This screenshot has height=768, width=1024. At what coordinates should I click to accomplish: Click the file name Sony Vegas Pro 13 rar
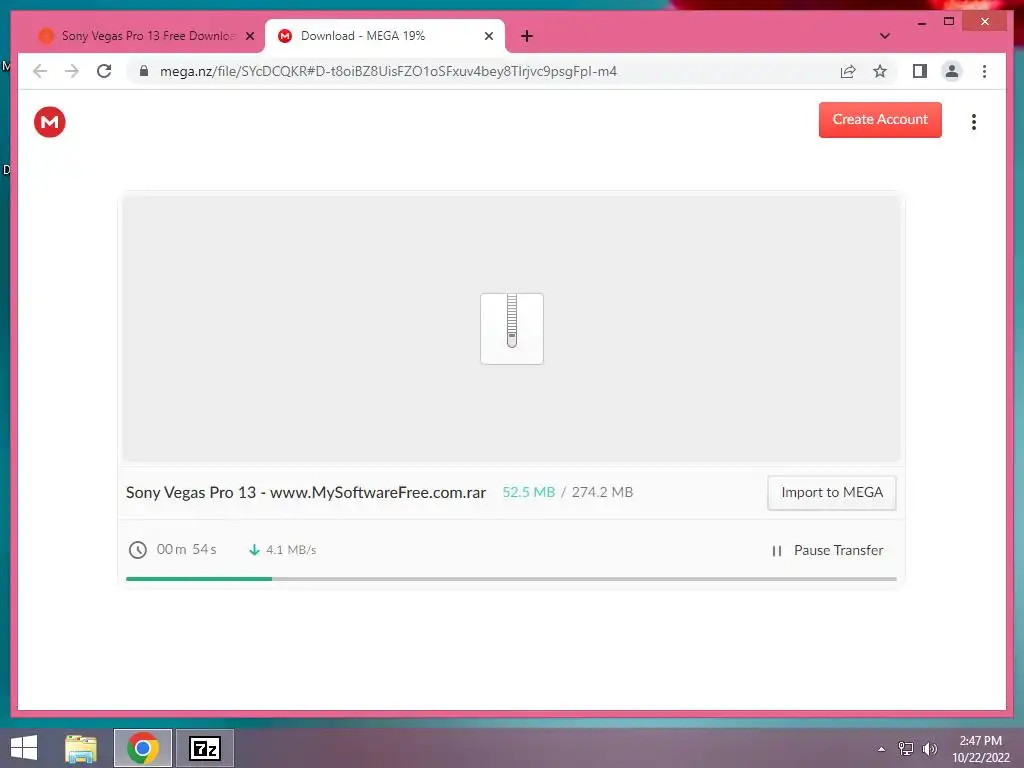coord(306,492)
